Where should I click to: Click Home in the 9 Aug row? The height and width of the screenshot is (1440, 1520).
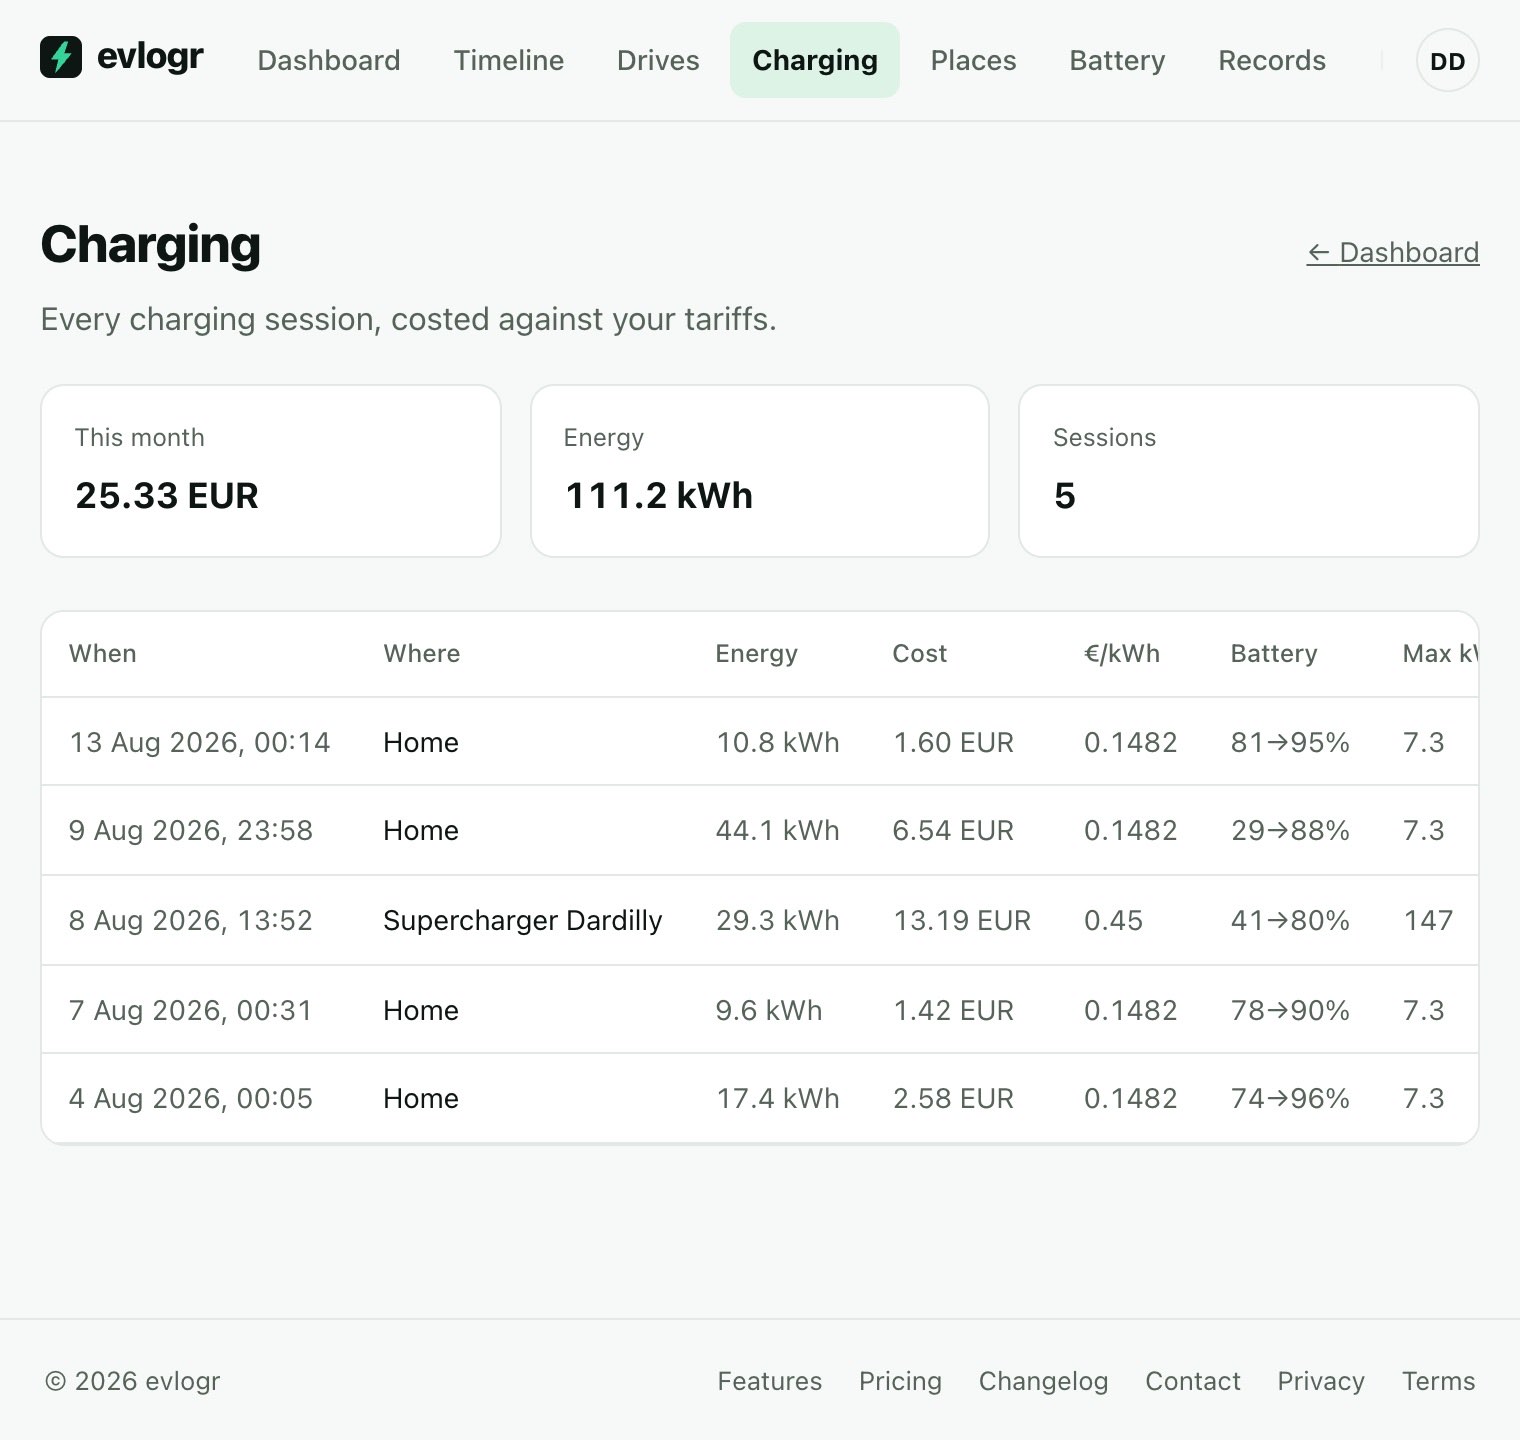coord(421,831)
